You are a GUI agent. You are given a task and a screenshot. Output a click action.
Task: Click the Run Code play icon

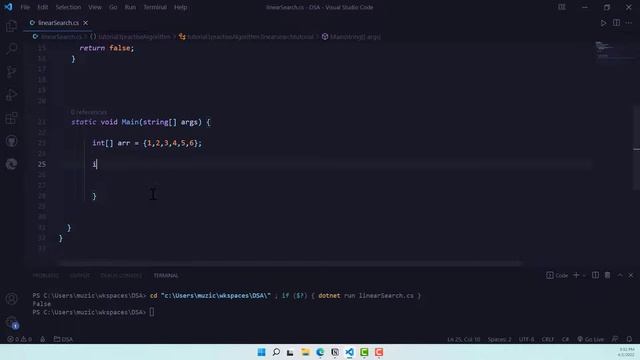(x=603, y=23)
